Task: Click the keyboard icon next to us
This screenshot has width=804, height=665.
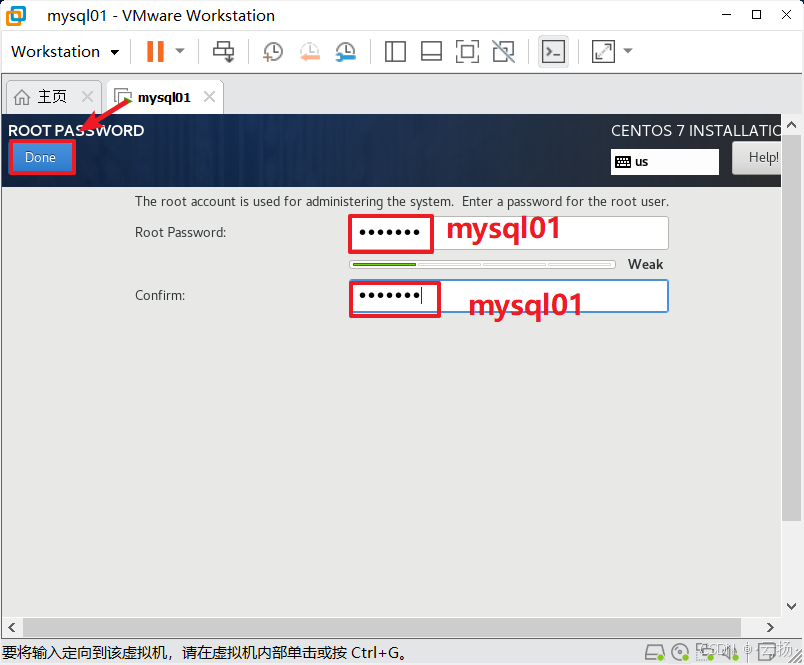Action: point(622,162)
